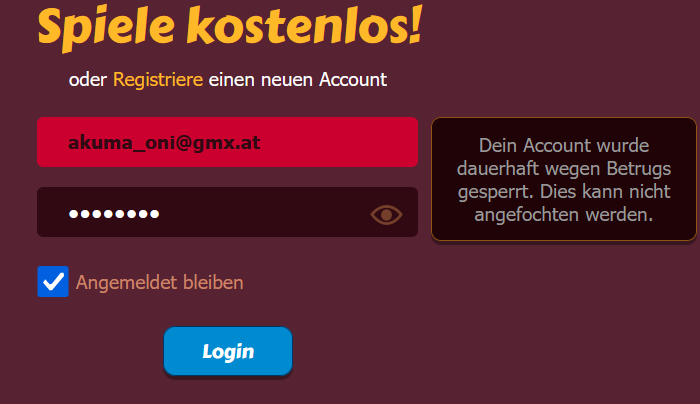Click 'angefochten werden.' in the error tooltip
The width and height of the screenshot is (700, 404).
click(563, 215)
